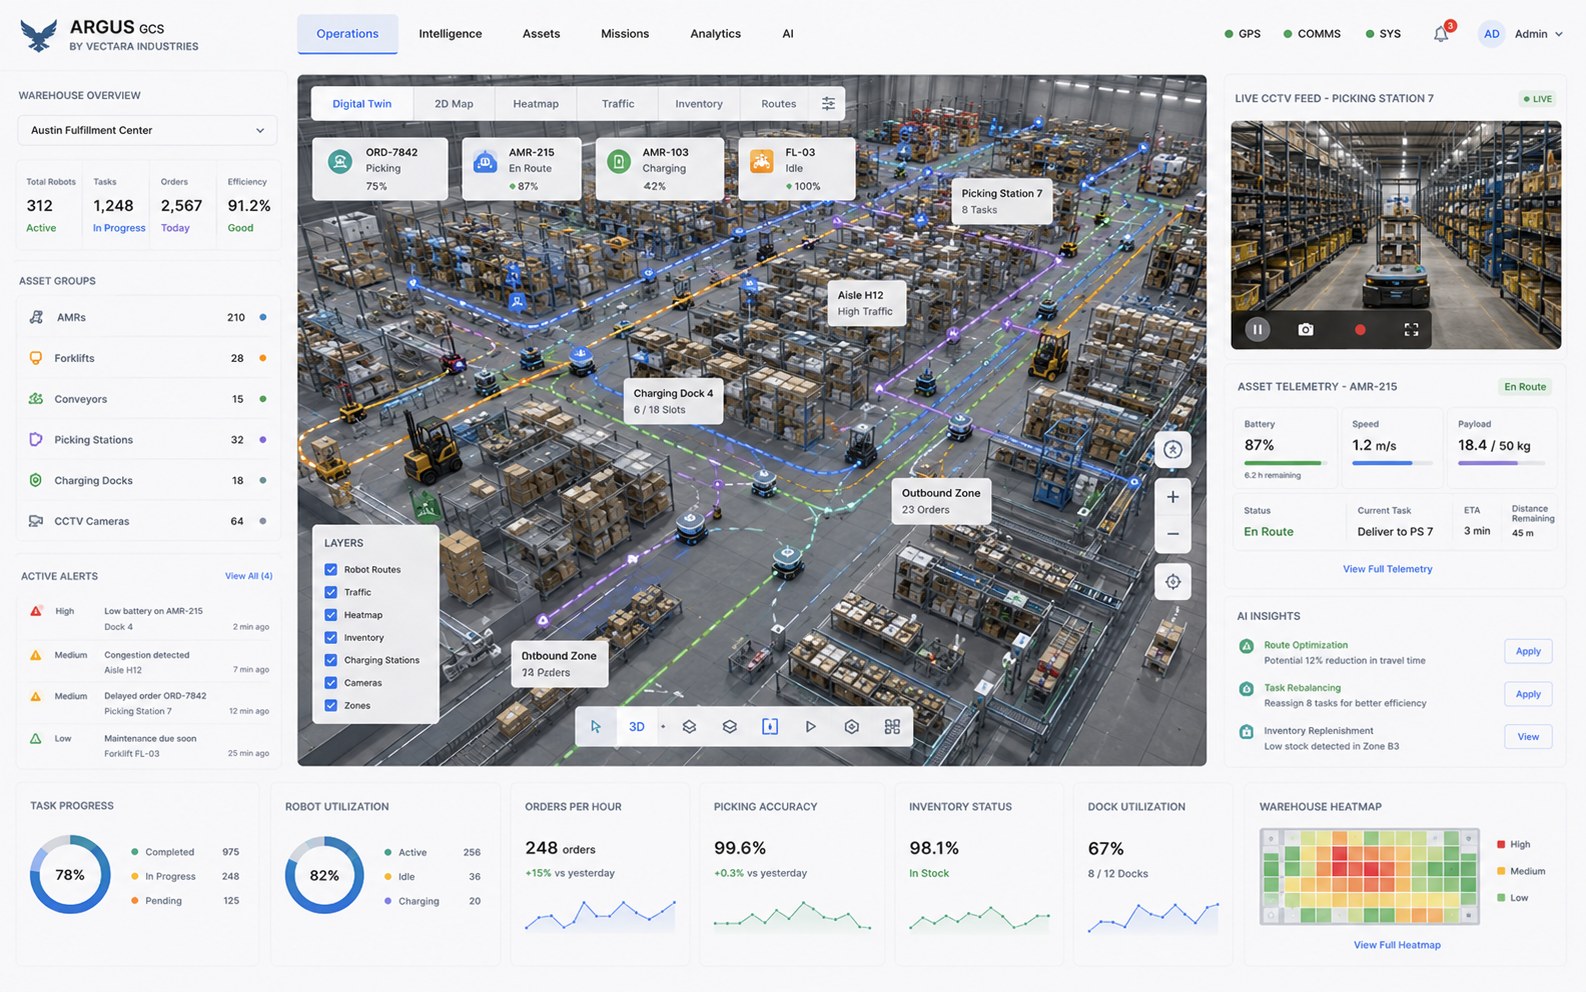
Task: Click the payload progress bar
Action: click(x=1501, y=463)
